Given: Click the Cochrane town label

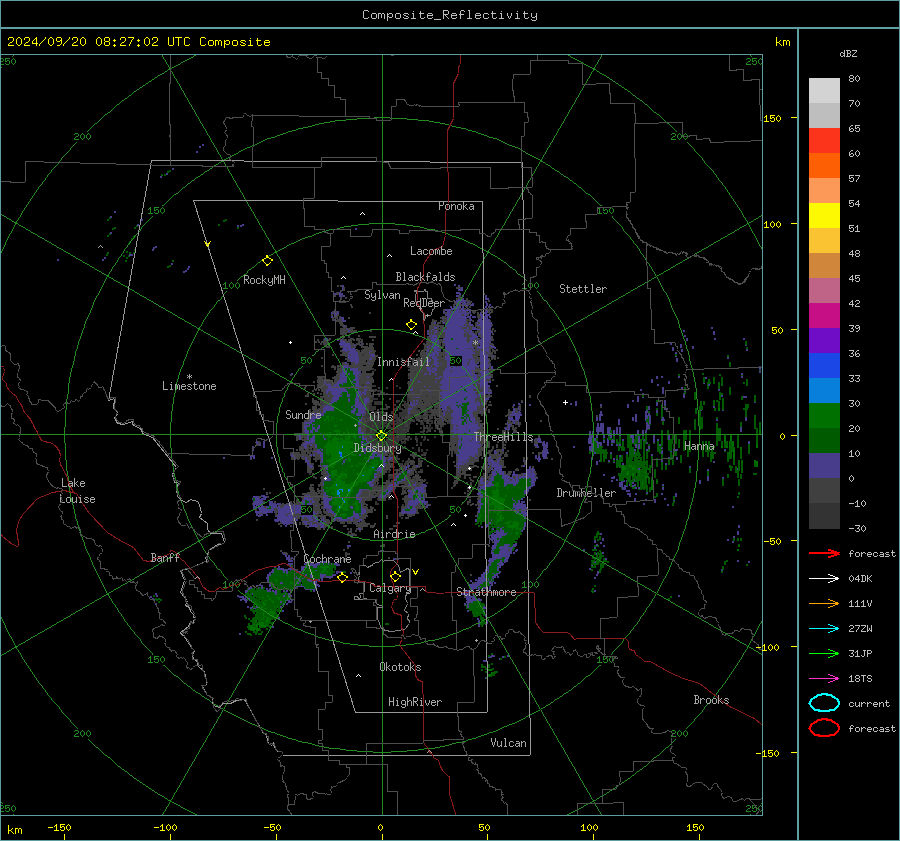Looking at the screenshot, I should 327,559.
